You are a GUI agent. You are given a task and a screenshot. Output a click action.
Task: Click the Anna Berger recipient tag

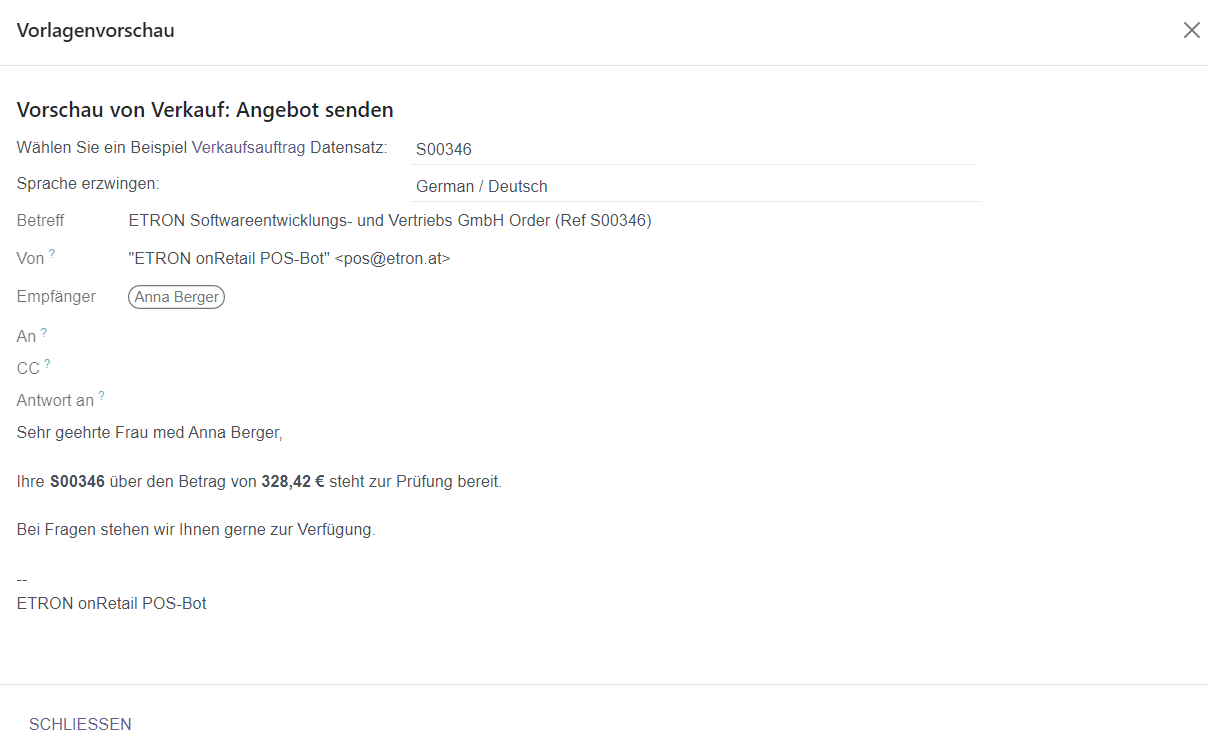point(176,297)
